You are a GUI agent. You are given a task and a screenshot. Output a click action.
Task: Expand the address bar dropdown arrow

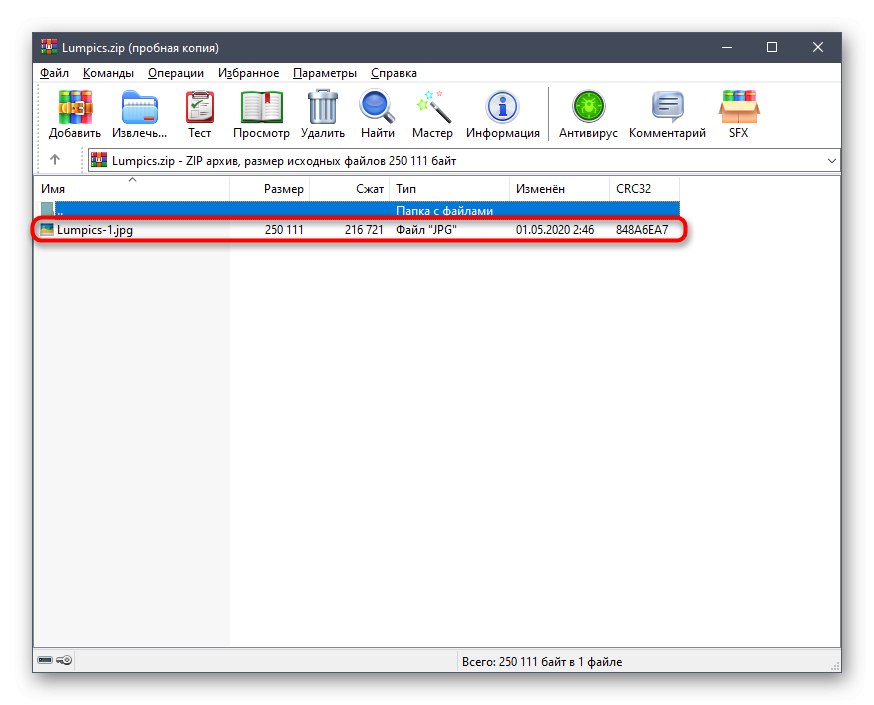832,161
